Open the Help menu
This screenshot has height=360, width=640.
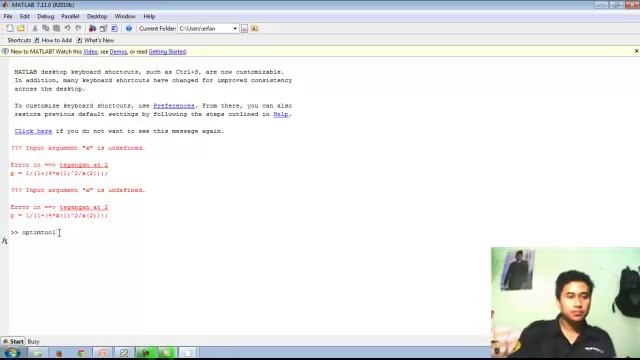(149, 16)
